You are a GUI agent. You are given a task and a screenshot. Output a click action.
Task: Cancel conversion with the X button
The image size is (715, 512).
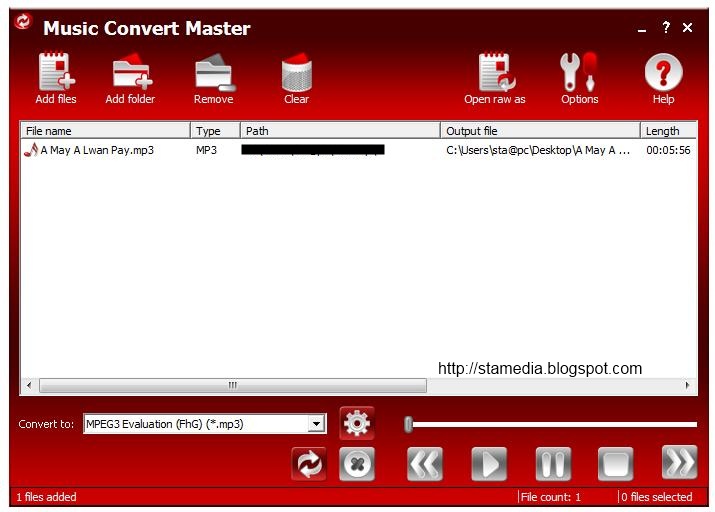pos(357,464)
